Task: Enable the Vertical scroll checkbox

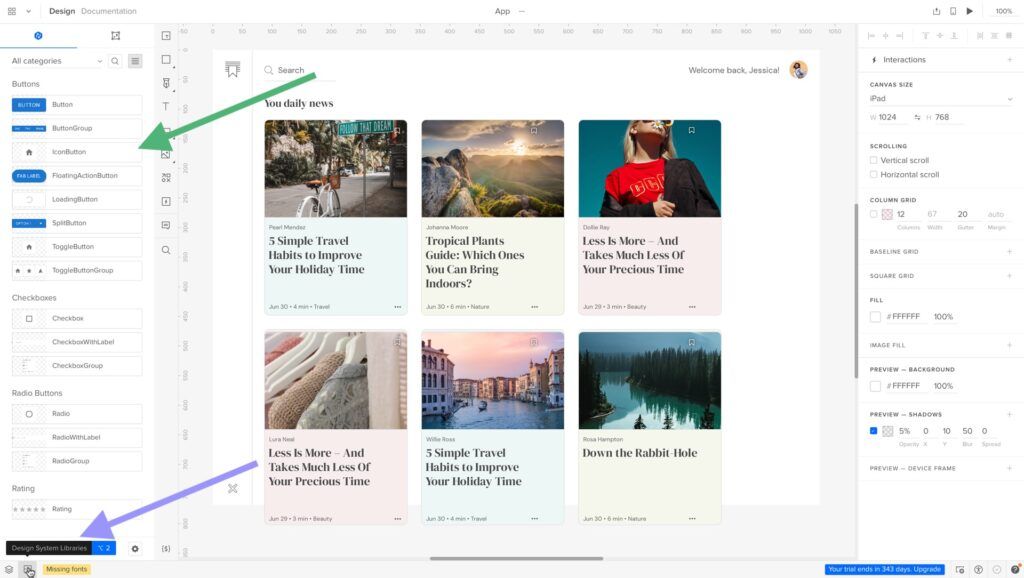Action: pyautogui.click(x=874, y=160)
